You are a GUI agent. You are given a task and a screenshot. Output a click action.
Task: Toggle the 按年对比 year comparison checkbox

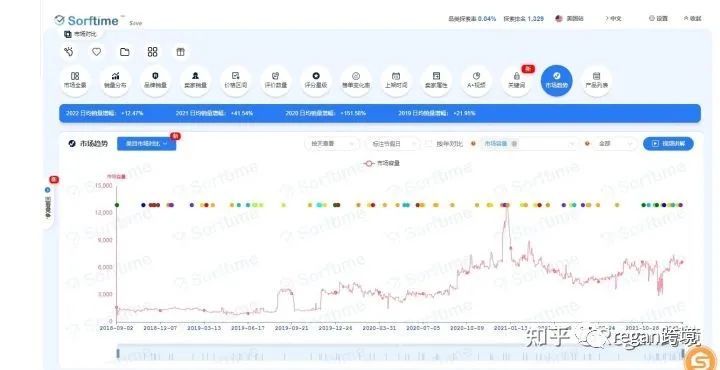(428, 144)
